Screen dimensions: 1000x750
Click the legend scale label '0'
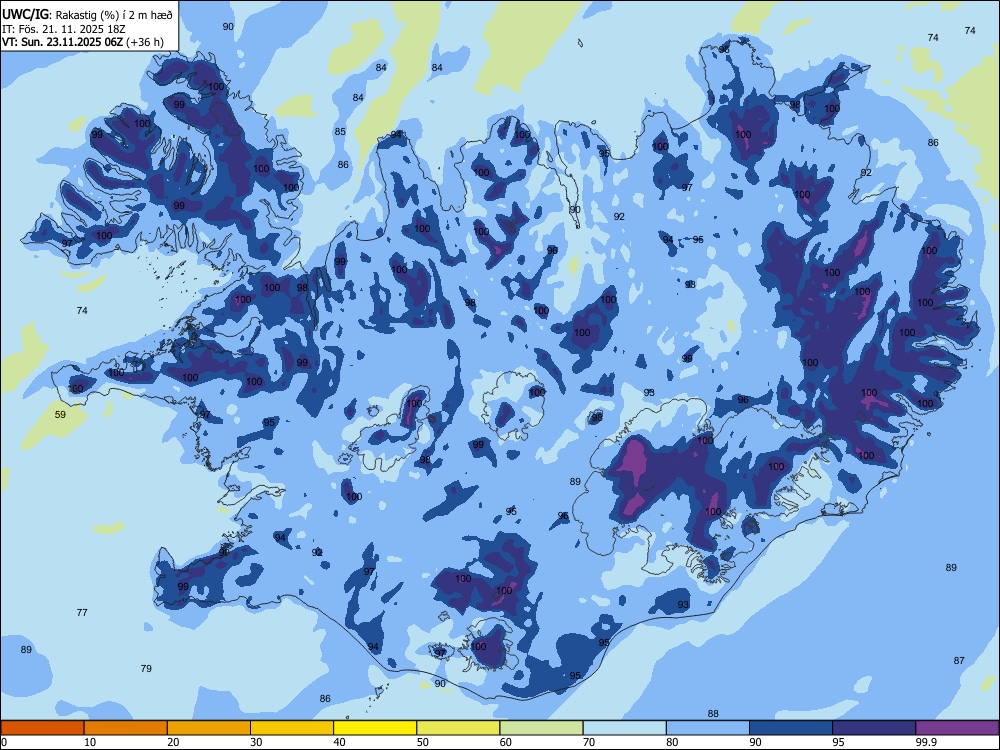coord(4,742)
